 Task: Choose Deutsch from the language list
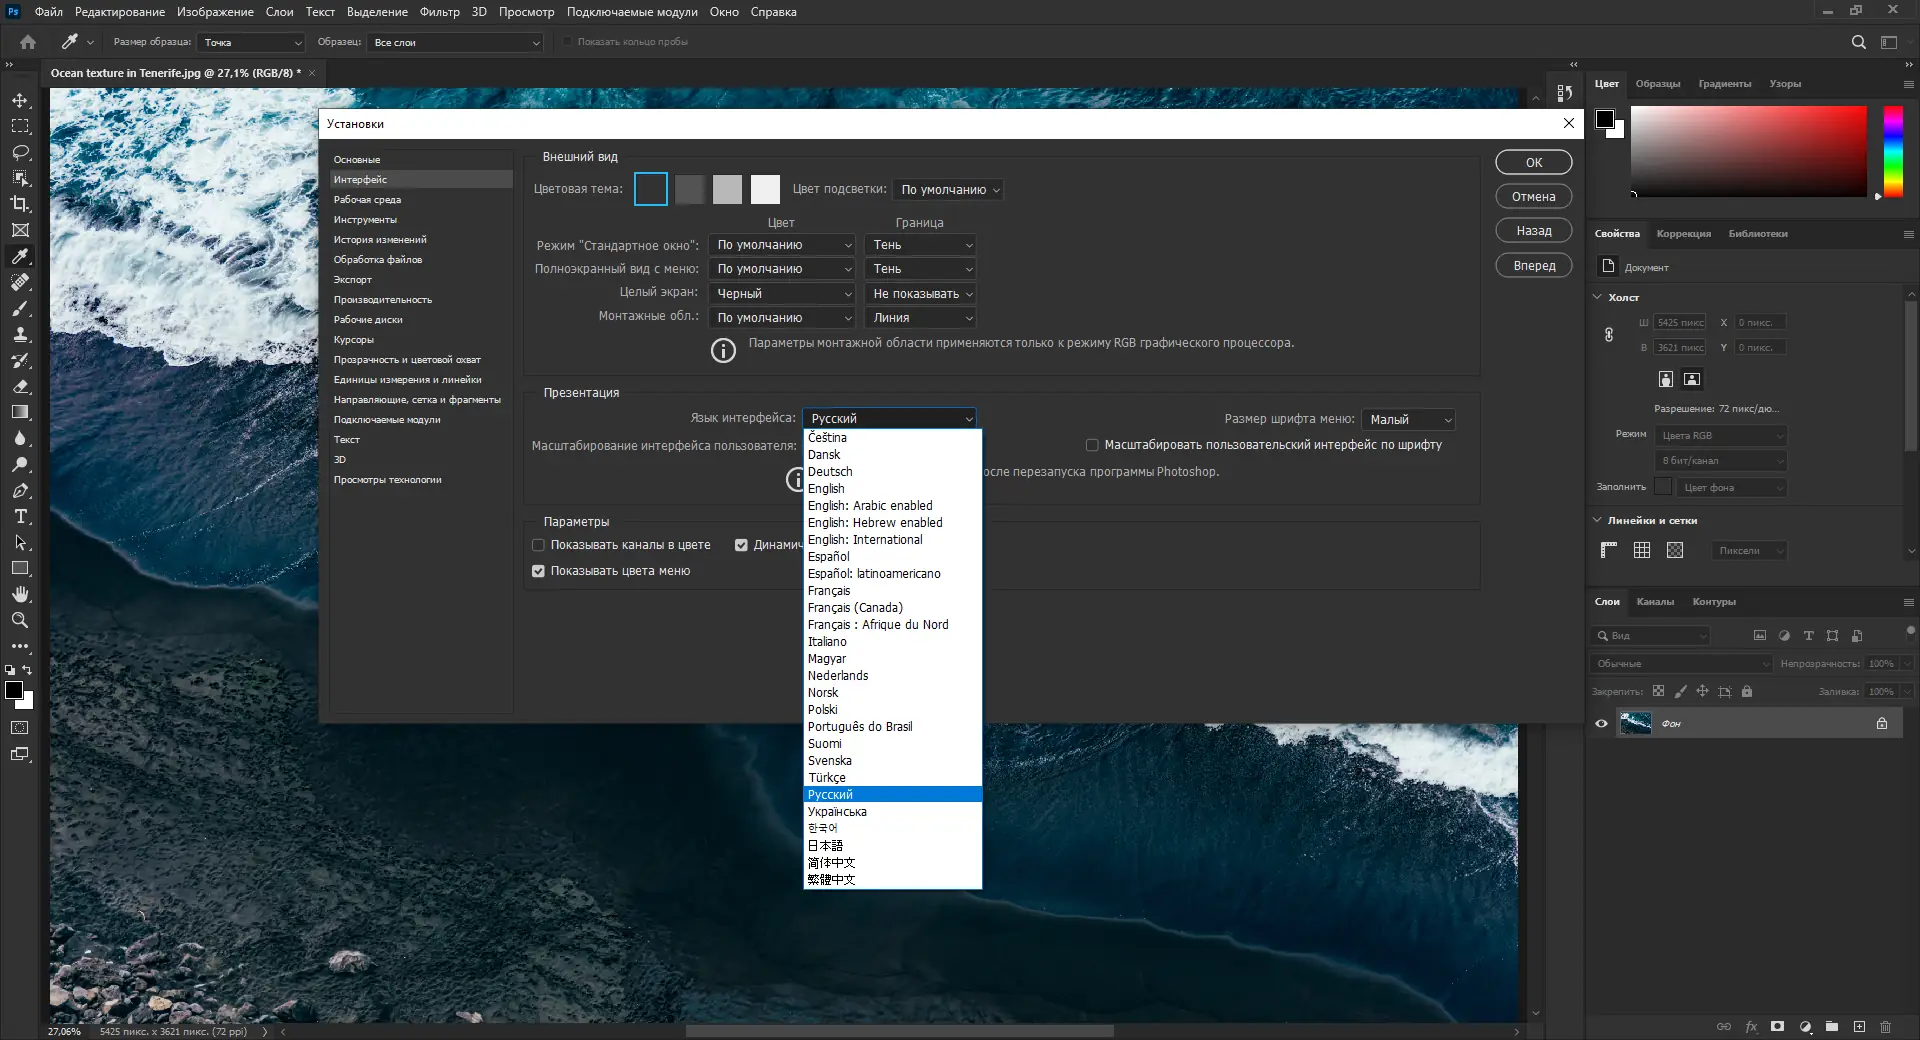click(830, 472)
